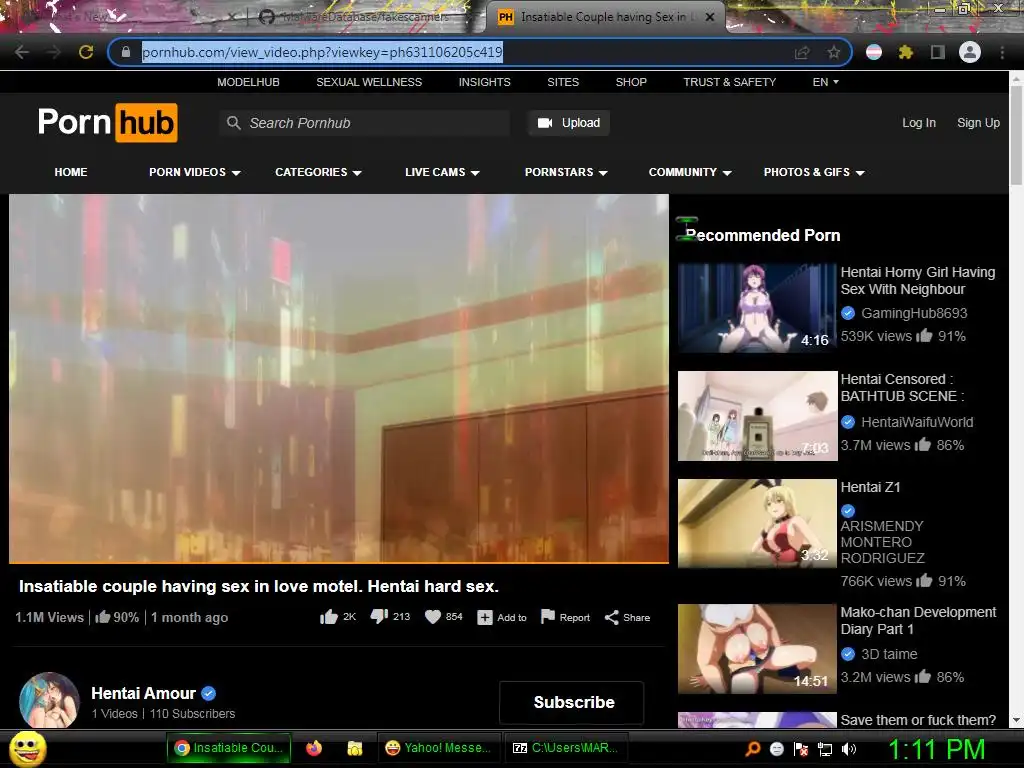Open the SITES top menu item
Image resolution: width=1024 pixels, height=768 pixels.
pos(563,82)
